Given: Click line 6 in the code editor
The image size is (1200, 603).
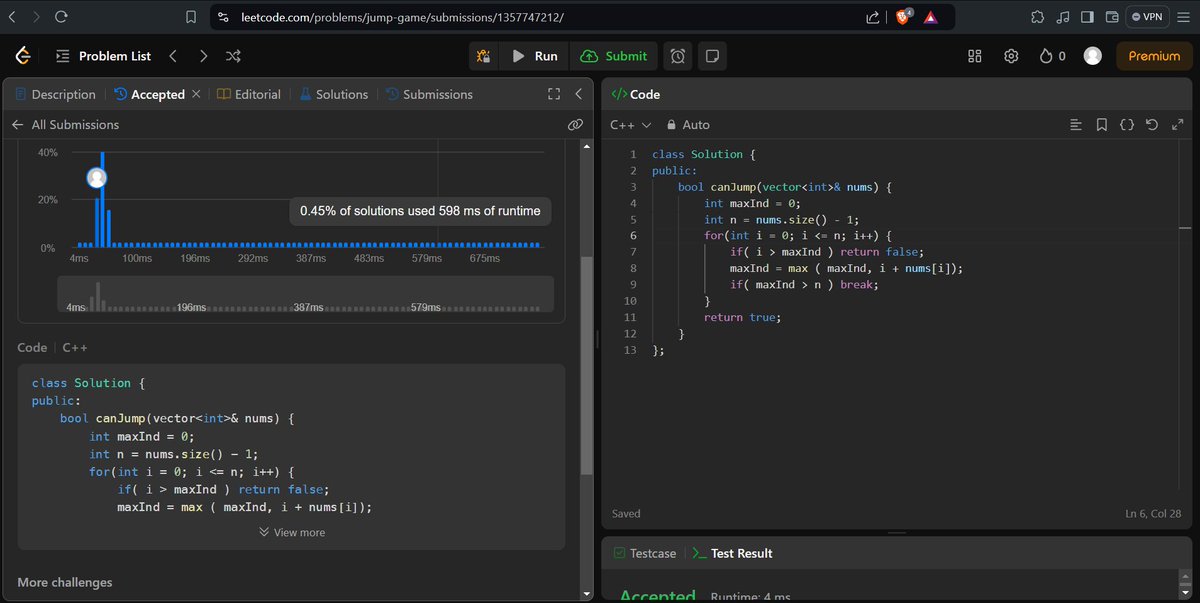Looking at the screenshot, I should point(795,236).
